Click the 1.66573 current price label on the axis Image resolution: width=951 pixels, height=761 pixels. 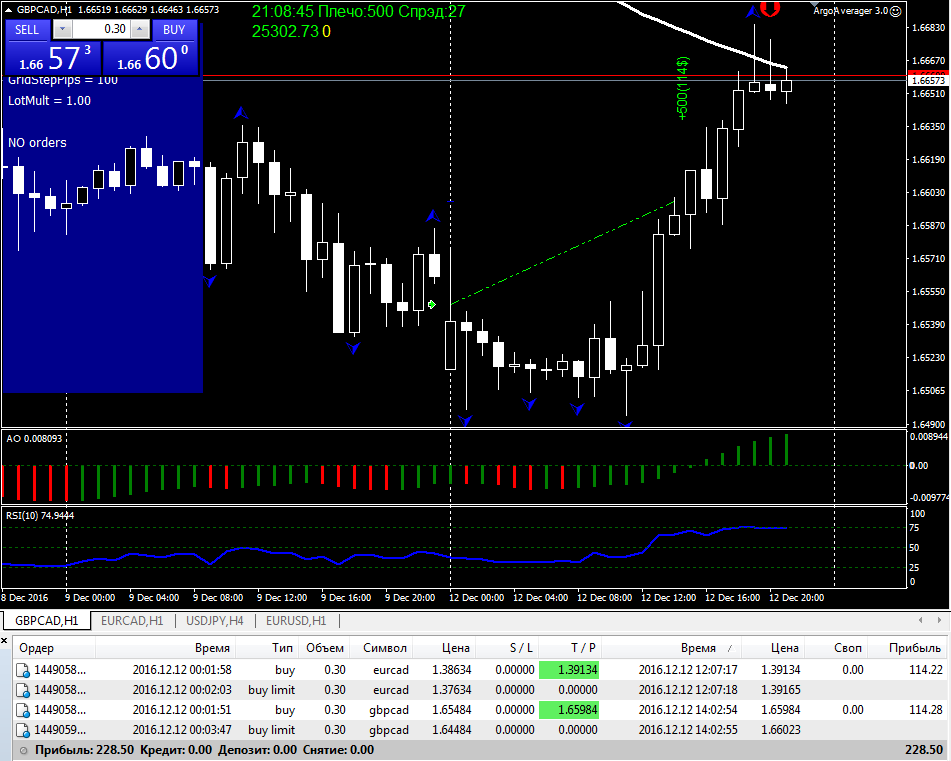click(929, 81)
